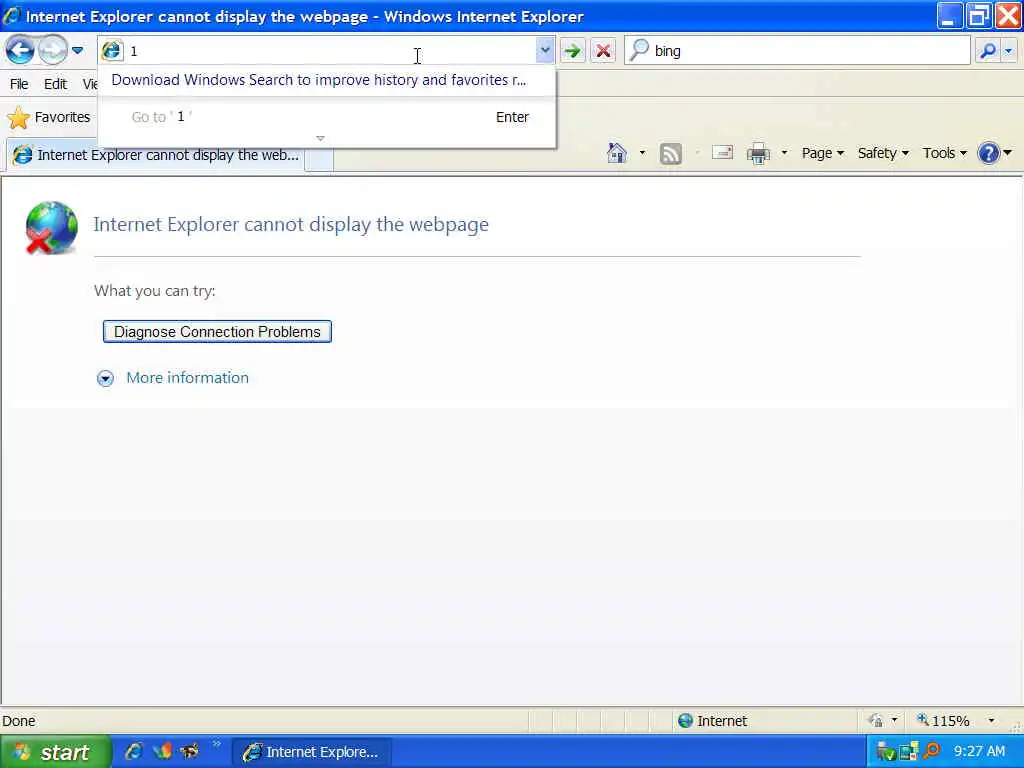Expand the More information arrow icon

click(x=105, y=379)
